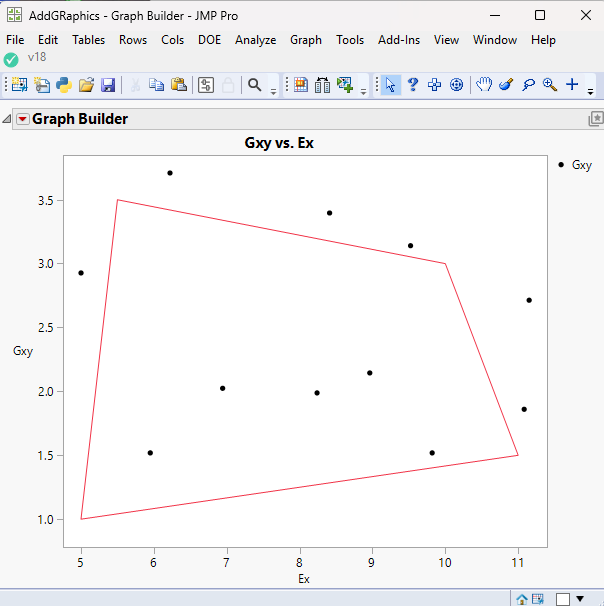
Task: Click the green checkmark v18 status icon
Action: 11,60
